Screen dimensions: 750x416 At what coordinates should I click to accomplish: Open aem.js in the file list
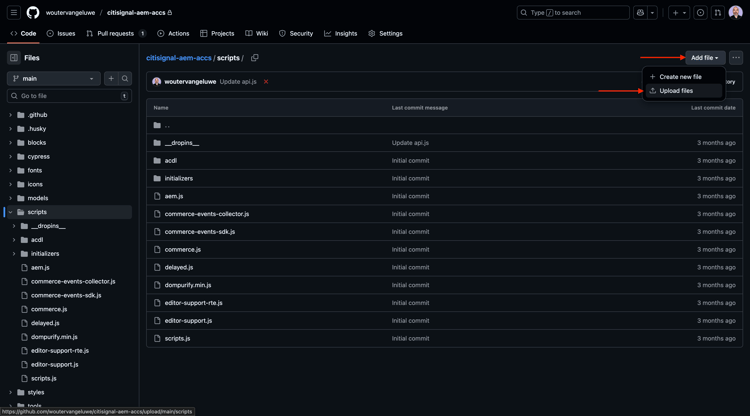pos(174,196)
